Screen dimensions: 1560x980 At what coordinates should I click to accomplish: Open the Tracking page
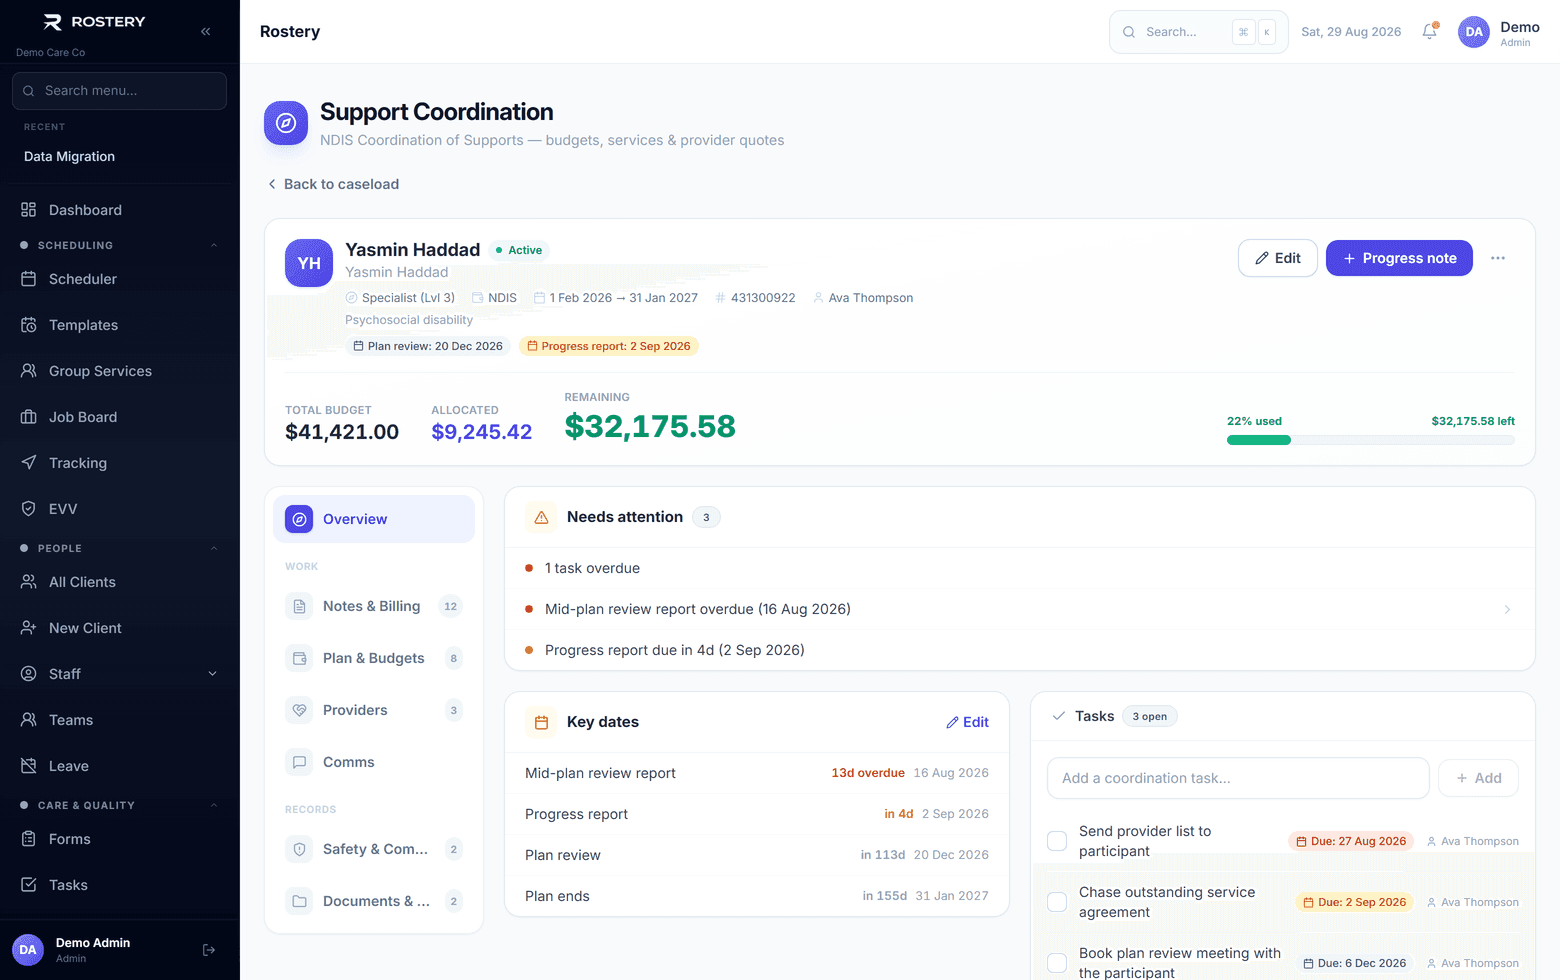point(120,463)
